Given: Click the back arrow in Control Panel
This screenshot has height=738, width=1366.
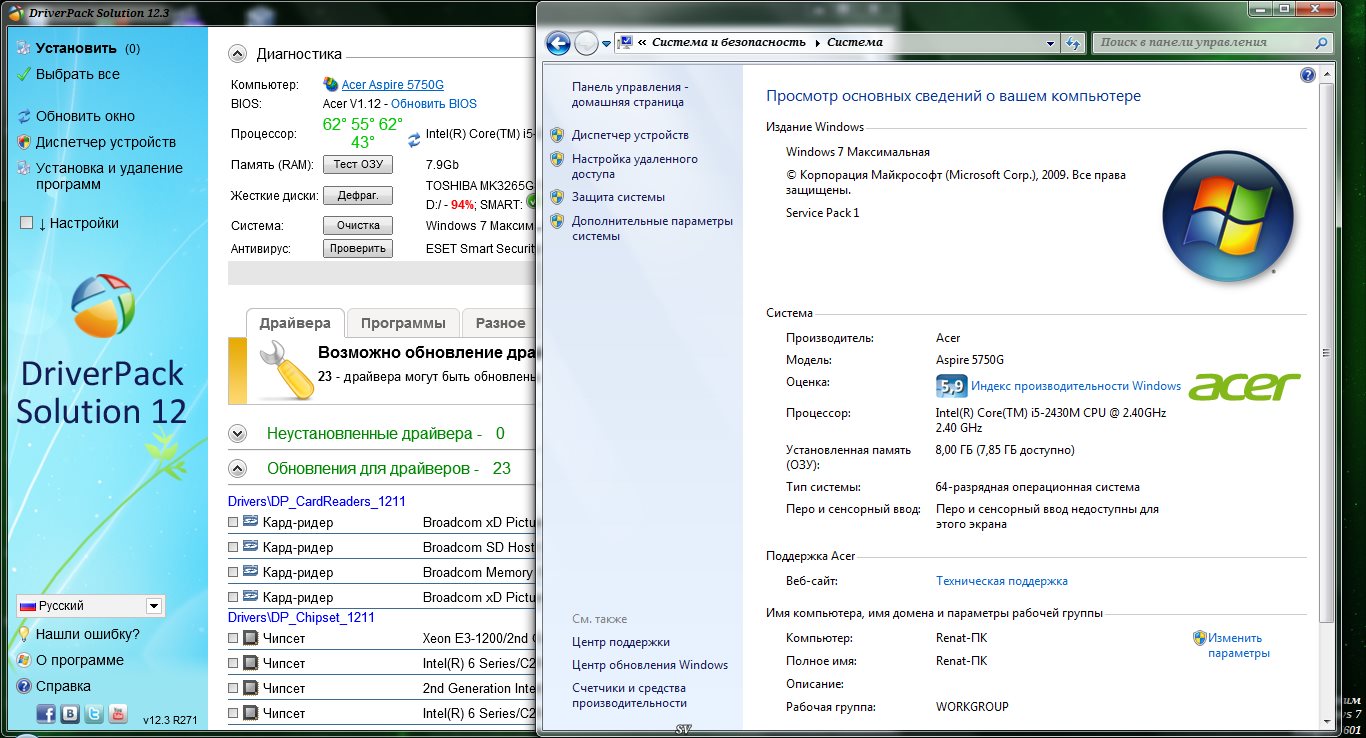Looking at the screenshot, I should point(558,43).
